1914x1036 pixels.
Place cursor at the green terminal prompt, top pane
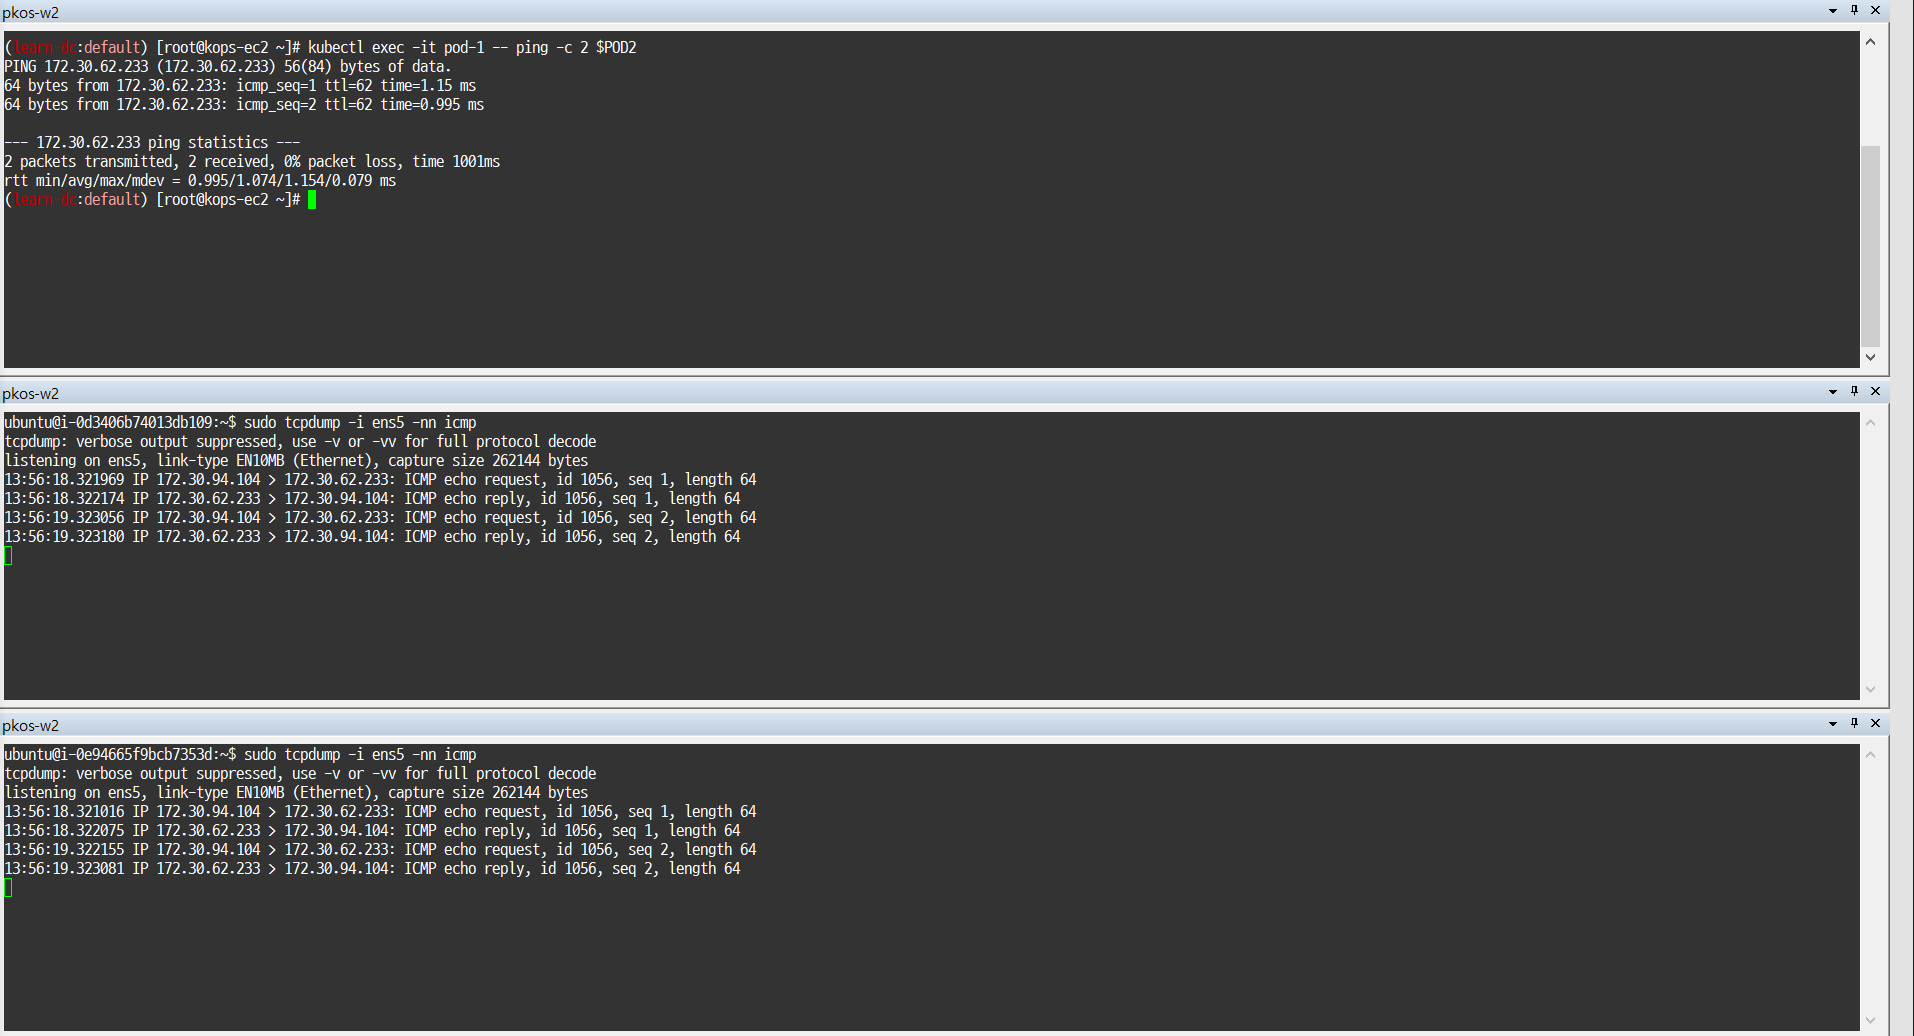tap(312, 199)
